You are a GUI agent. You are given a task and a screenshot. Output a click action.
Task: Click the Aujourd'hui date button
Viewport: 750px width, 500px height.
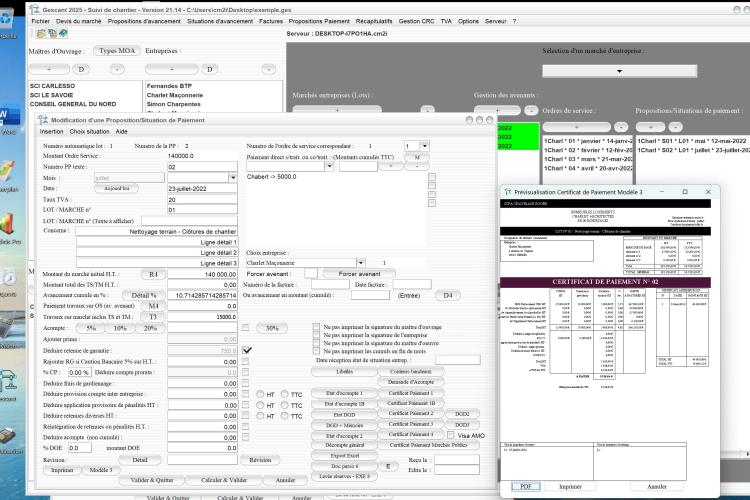click(117, 189)
